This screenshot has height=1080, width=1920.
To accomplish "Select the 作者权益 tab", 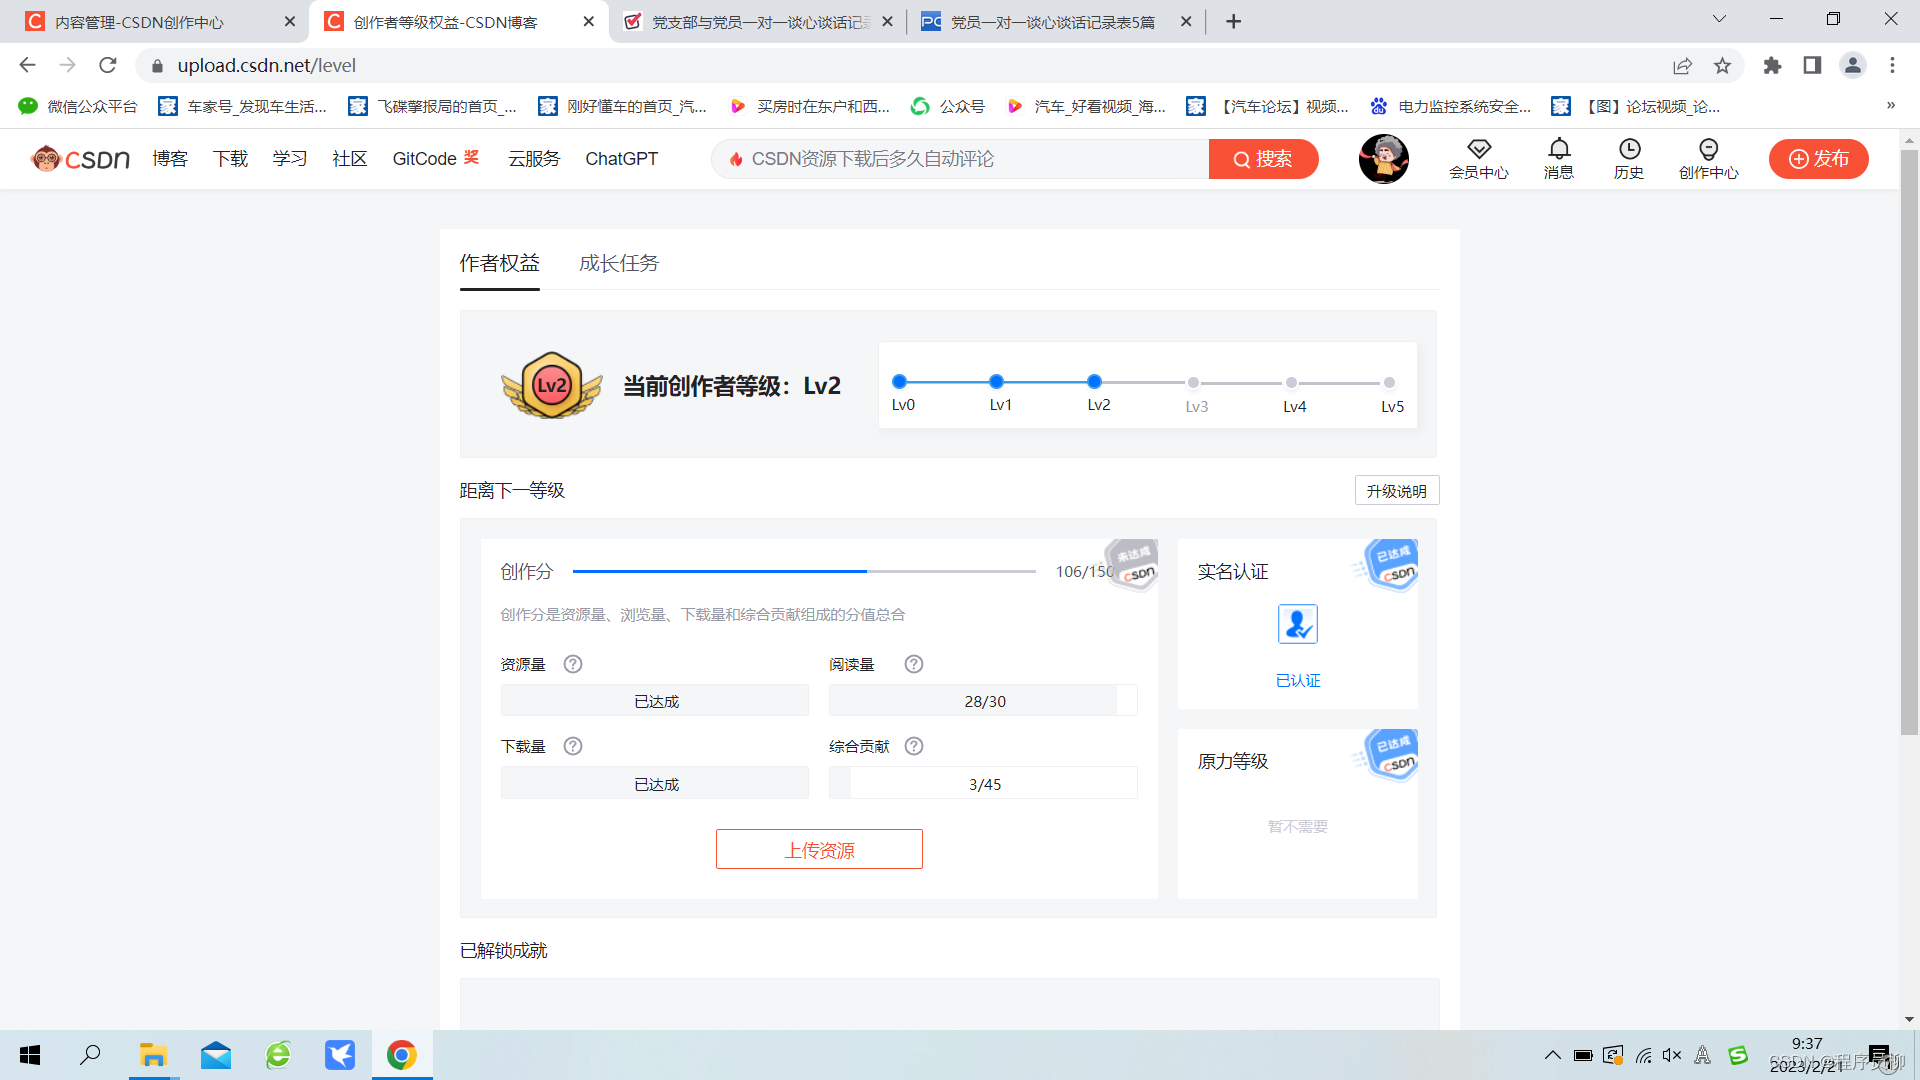I will point(499,263).
